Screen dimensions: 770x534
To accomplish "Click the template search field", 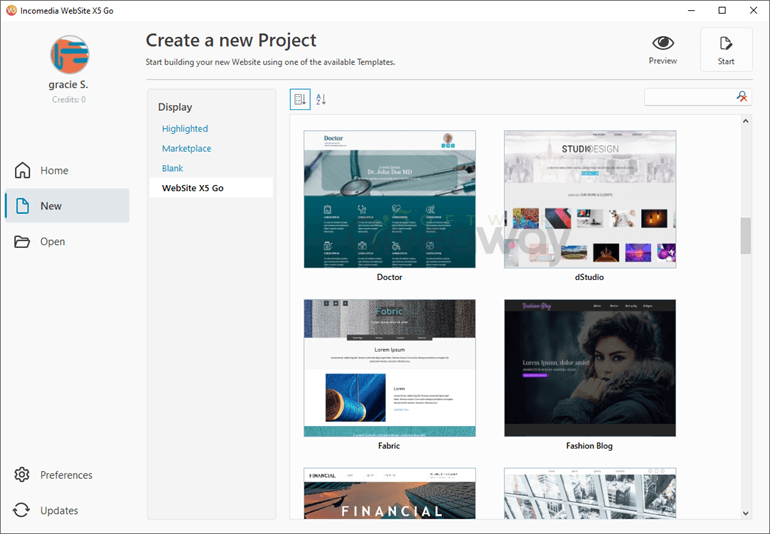I will [689, 97].
